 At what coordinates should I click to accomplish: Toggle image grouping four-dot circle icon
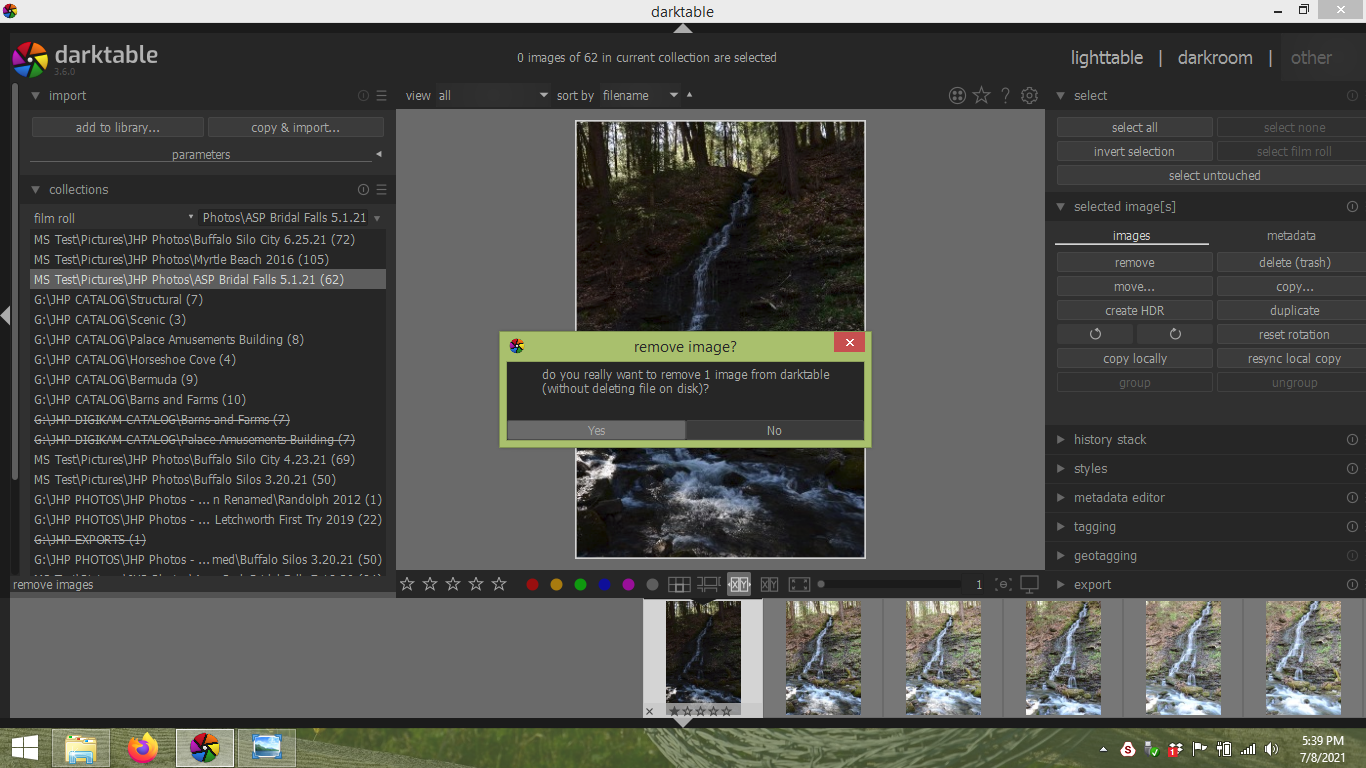tap(957, 95)
